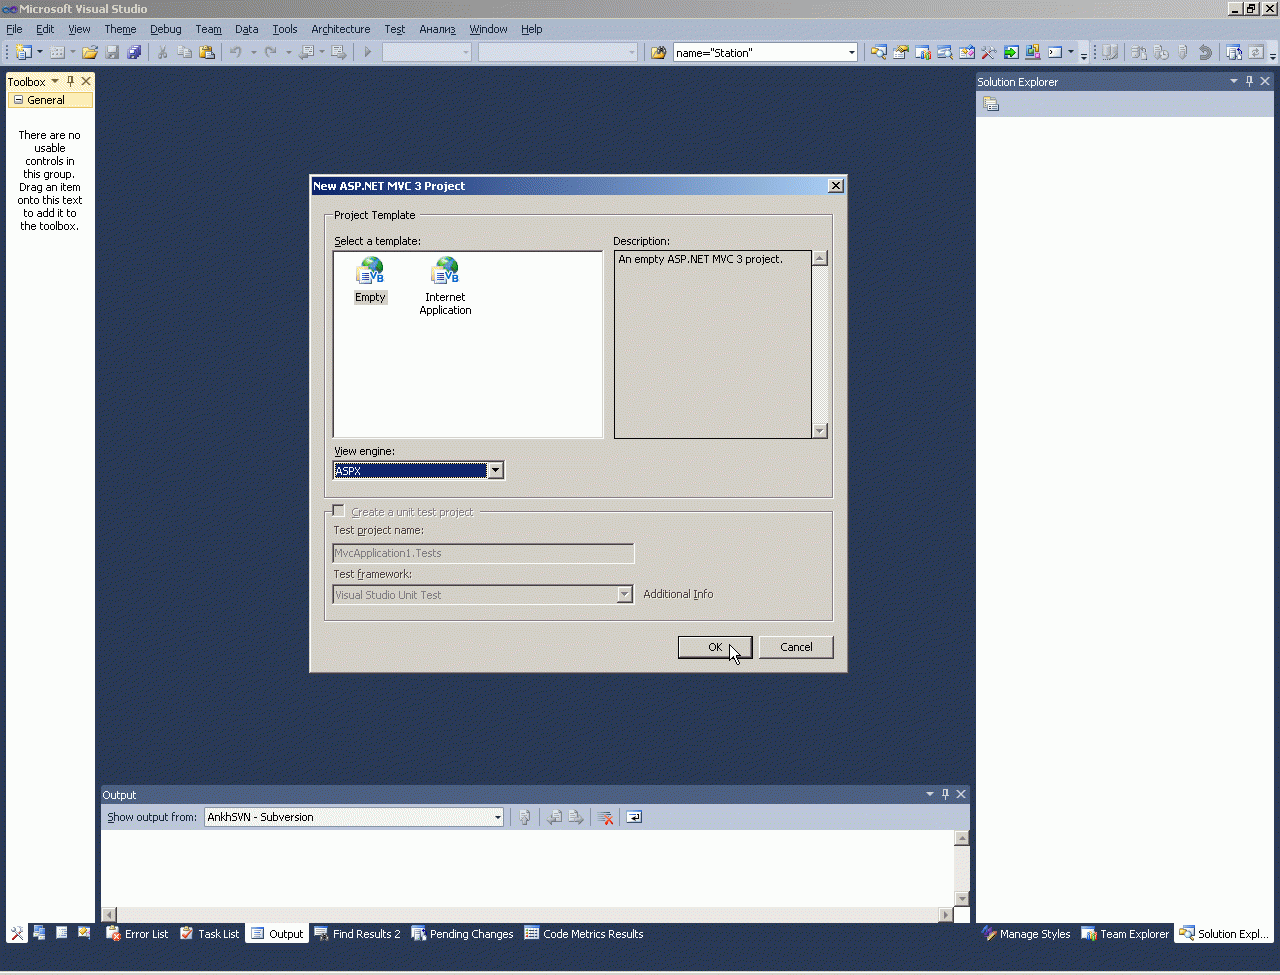Open Solution Explorer window position dropdown arrow
This screenshot has height=975, width=1280.
coord(1233,81)
